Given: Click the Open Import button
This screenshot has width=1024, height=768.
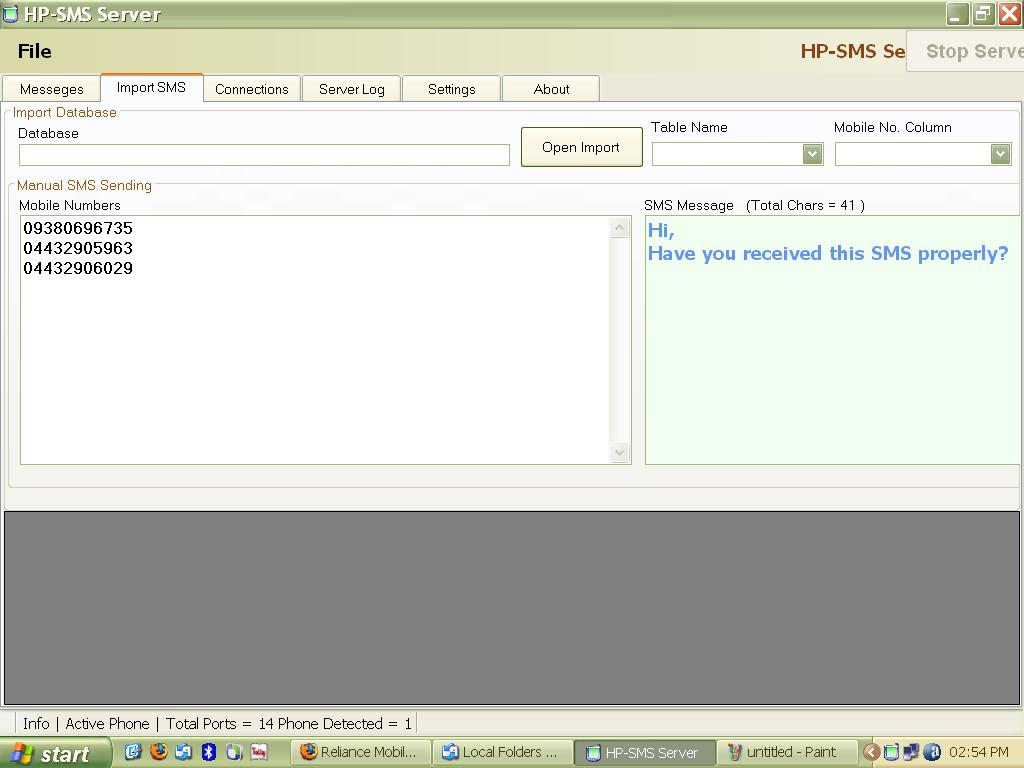Looking at the screenshot, I should 581,147.
